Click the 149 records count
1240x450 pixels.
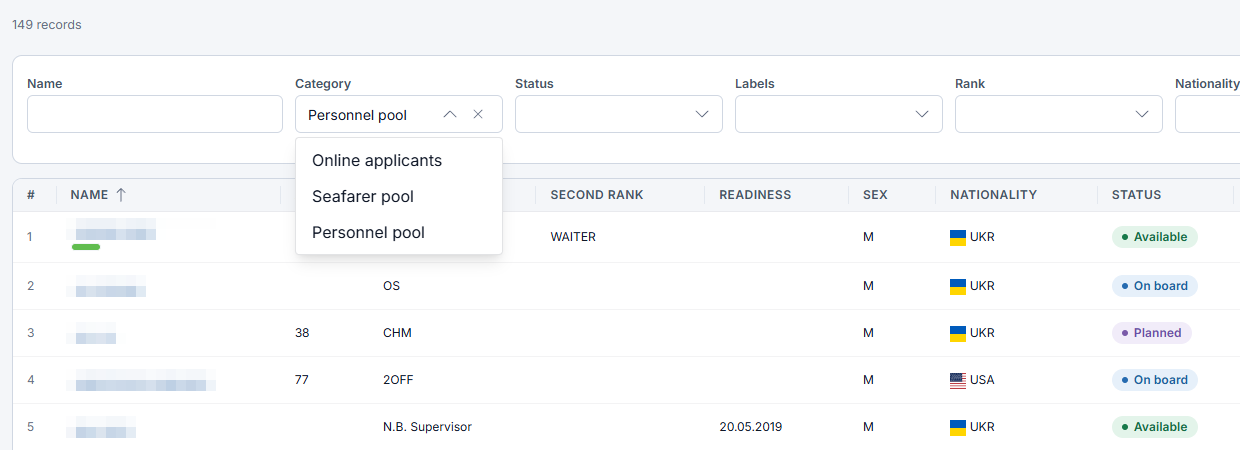[x=47, y=25]
